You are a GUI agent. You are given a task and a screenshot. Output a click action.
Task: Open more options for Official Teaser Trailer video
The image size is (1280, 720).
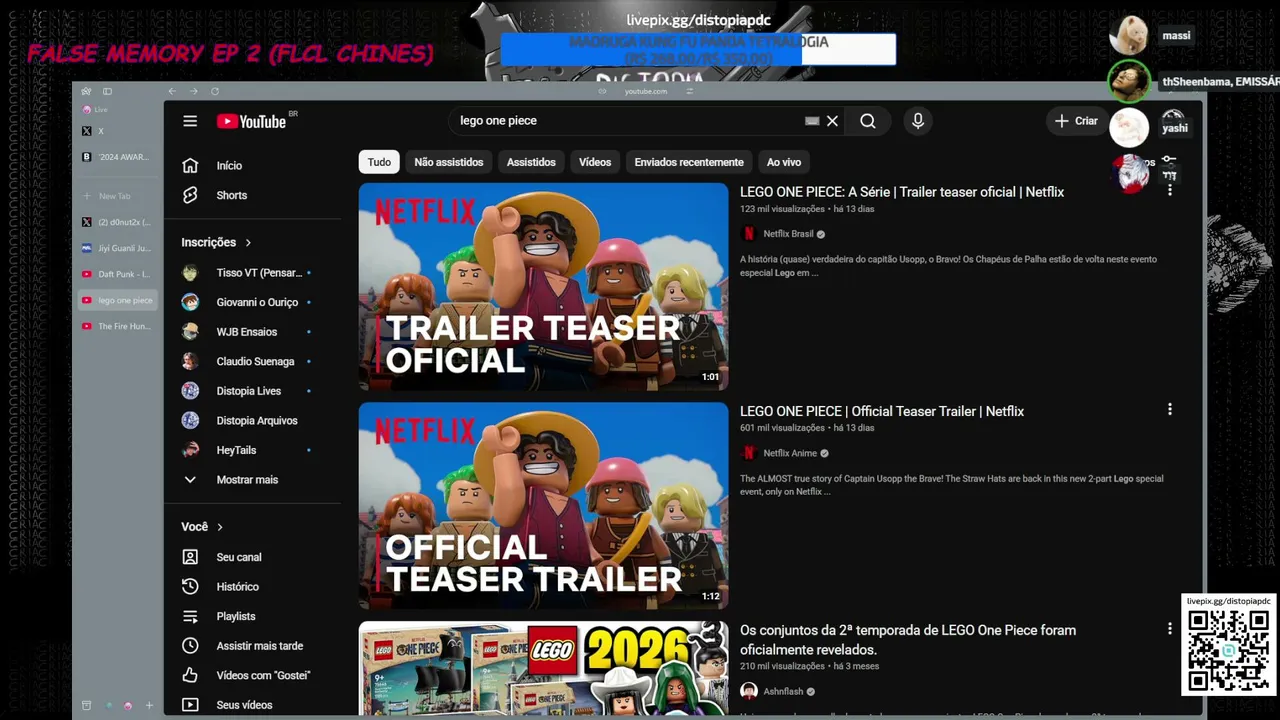tap(1169, 409)
